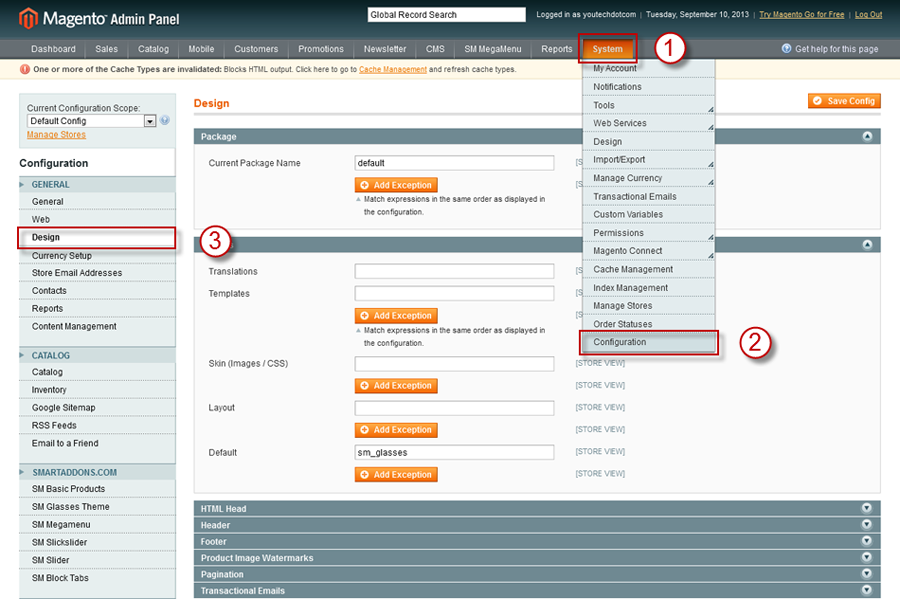Open the Catalog menu in top navigation
This screenshot has height=599, width=900.
tap(153, 49)
